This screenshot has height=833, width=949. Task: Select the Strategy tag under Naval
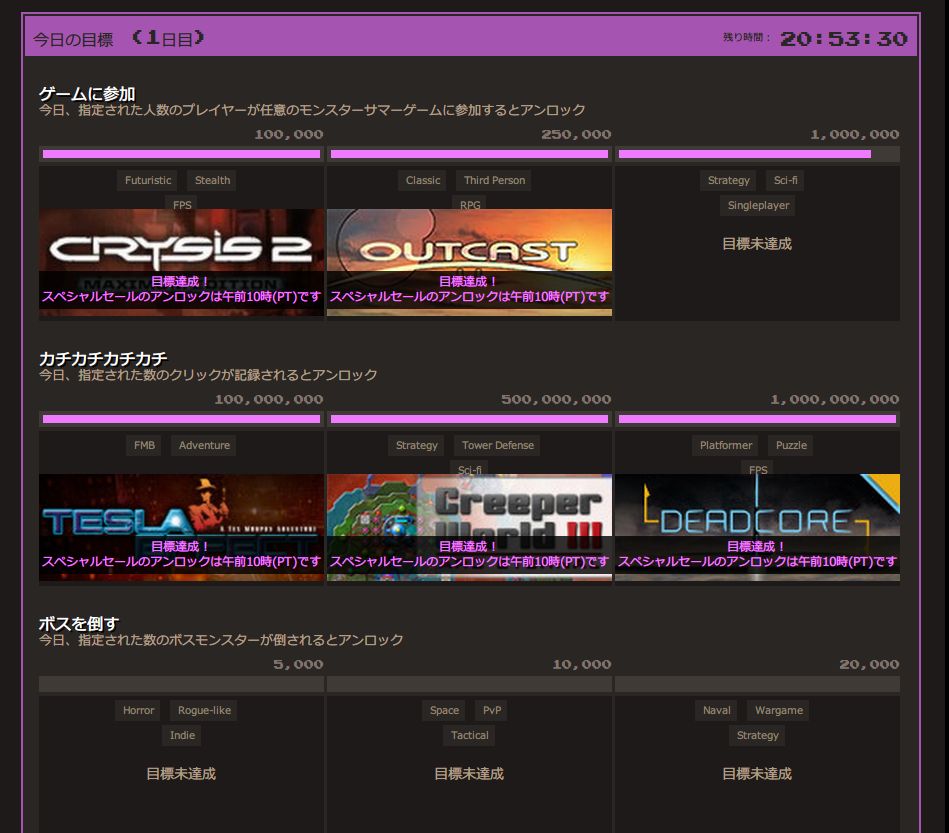pyautogui.click(x=758, y=736)
